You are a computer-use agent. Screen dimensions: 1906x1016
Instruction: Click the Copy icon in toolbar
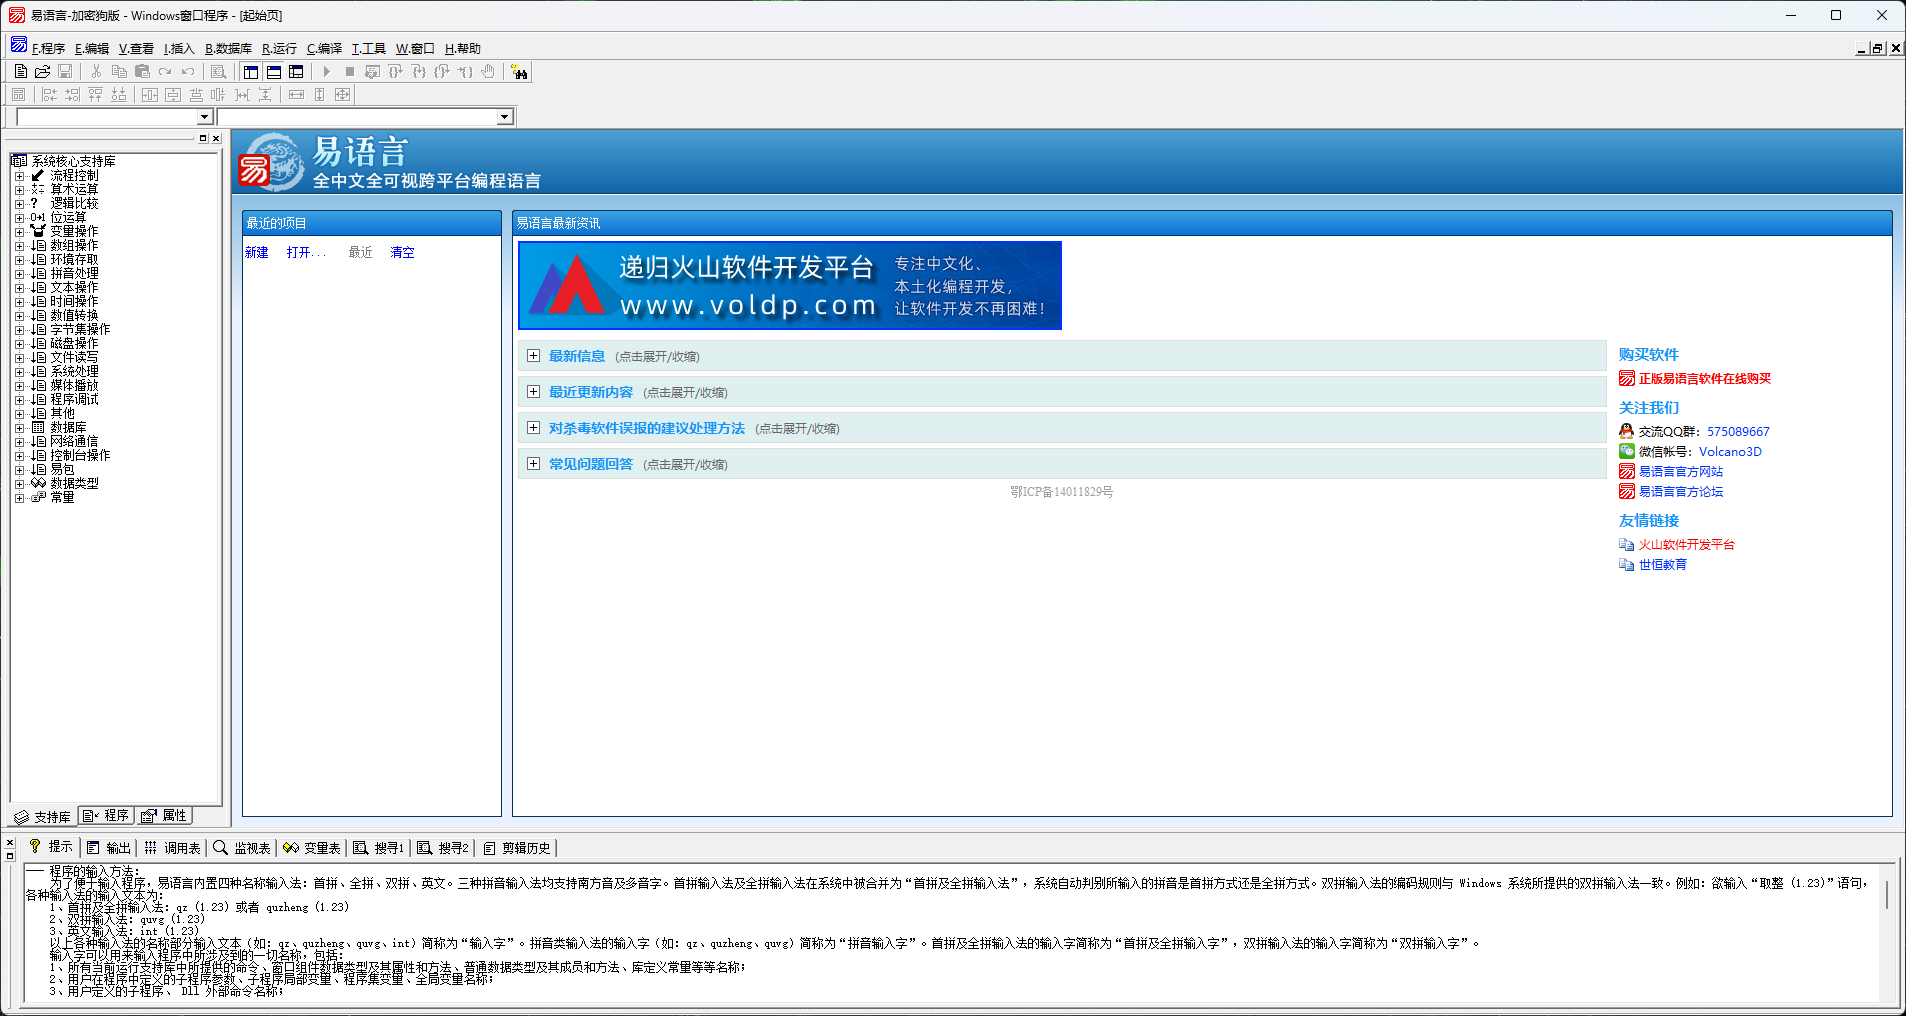tap(119, 72)
